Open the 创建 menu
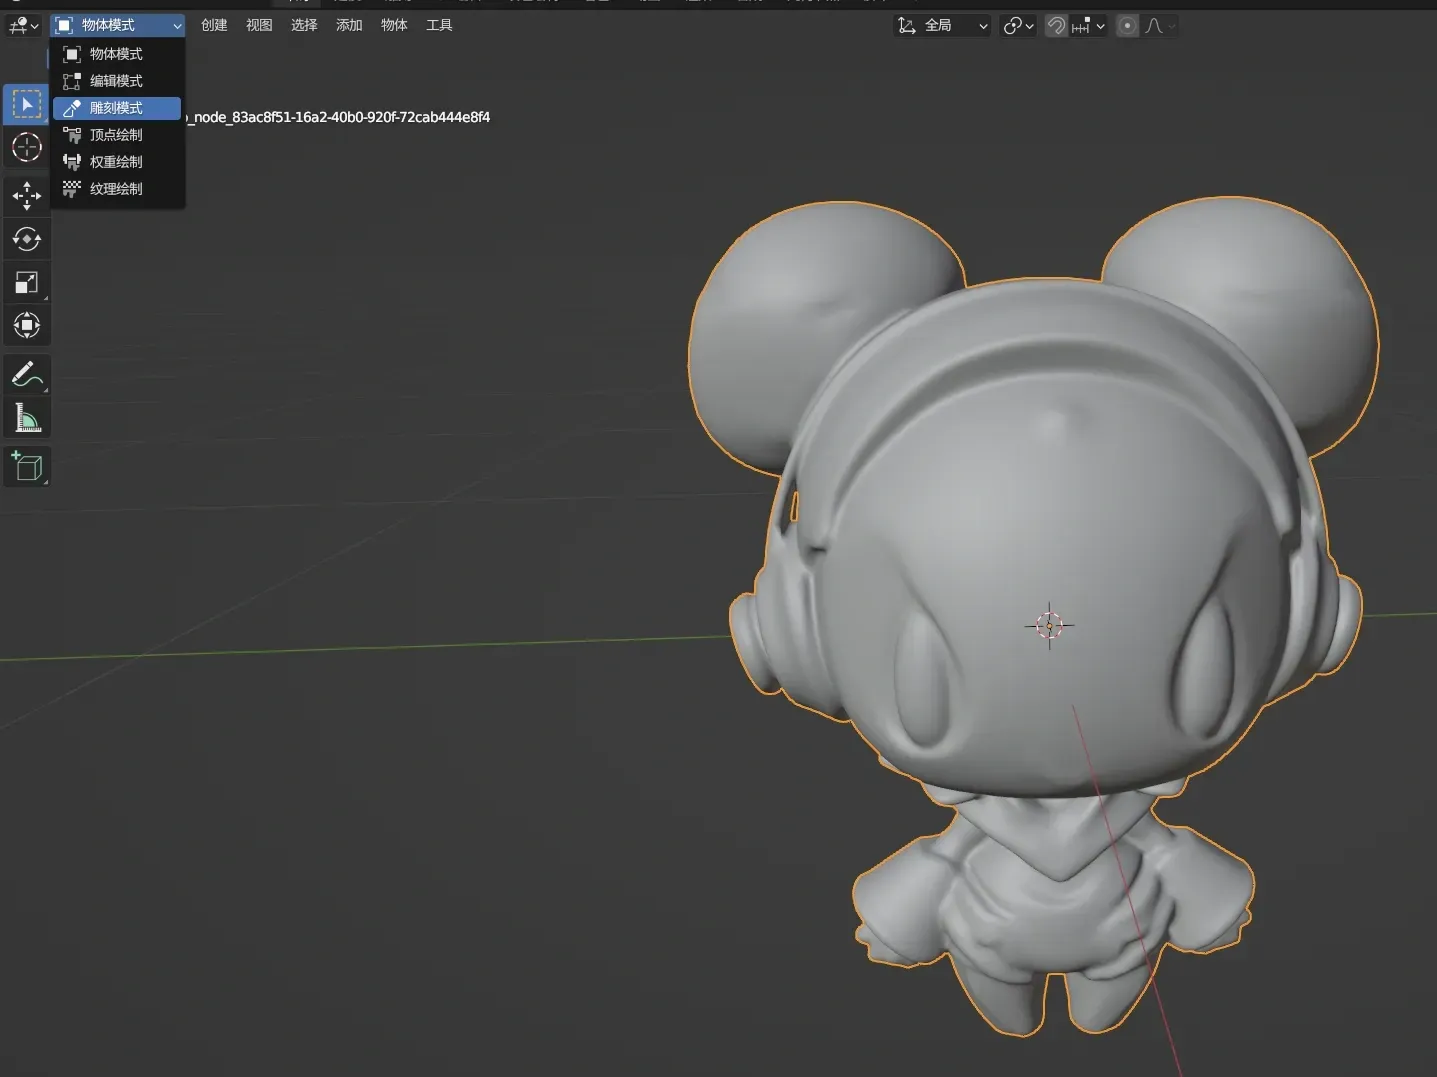 pyautogui.click(x=214, y=25)
